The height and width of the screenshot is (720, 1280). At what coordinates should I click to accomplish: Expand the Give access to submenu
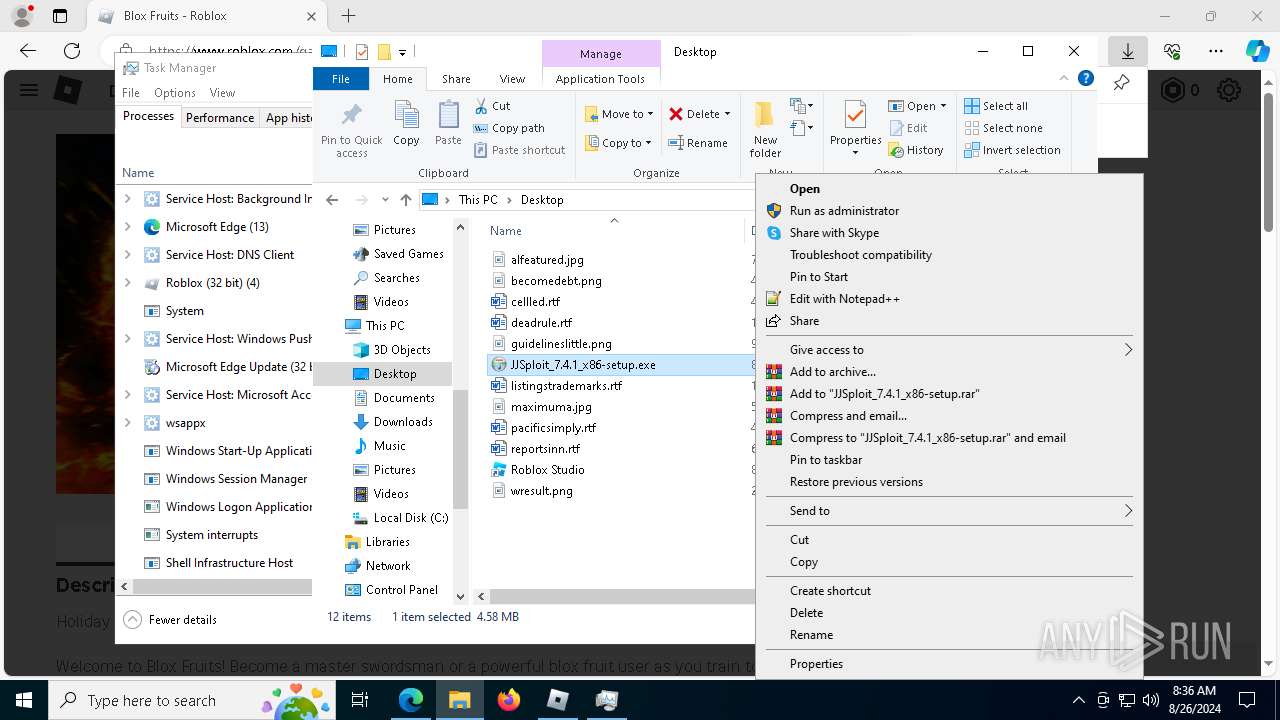pos(949,350)
